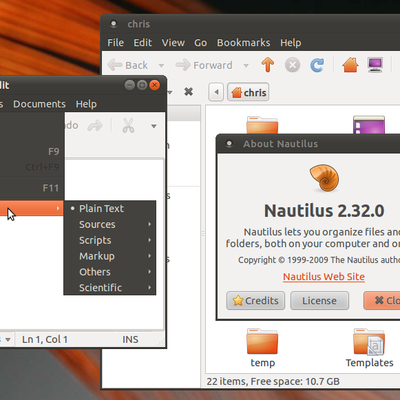This screenshot has width=400, height=400.
Task: Click the INS insert mode indicator
Action: click(130, 339)
